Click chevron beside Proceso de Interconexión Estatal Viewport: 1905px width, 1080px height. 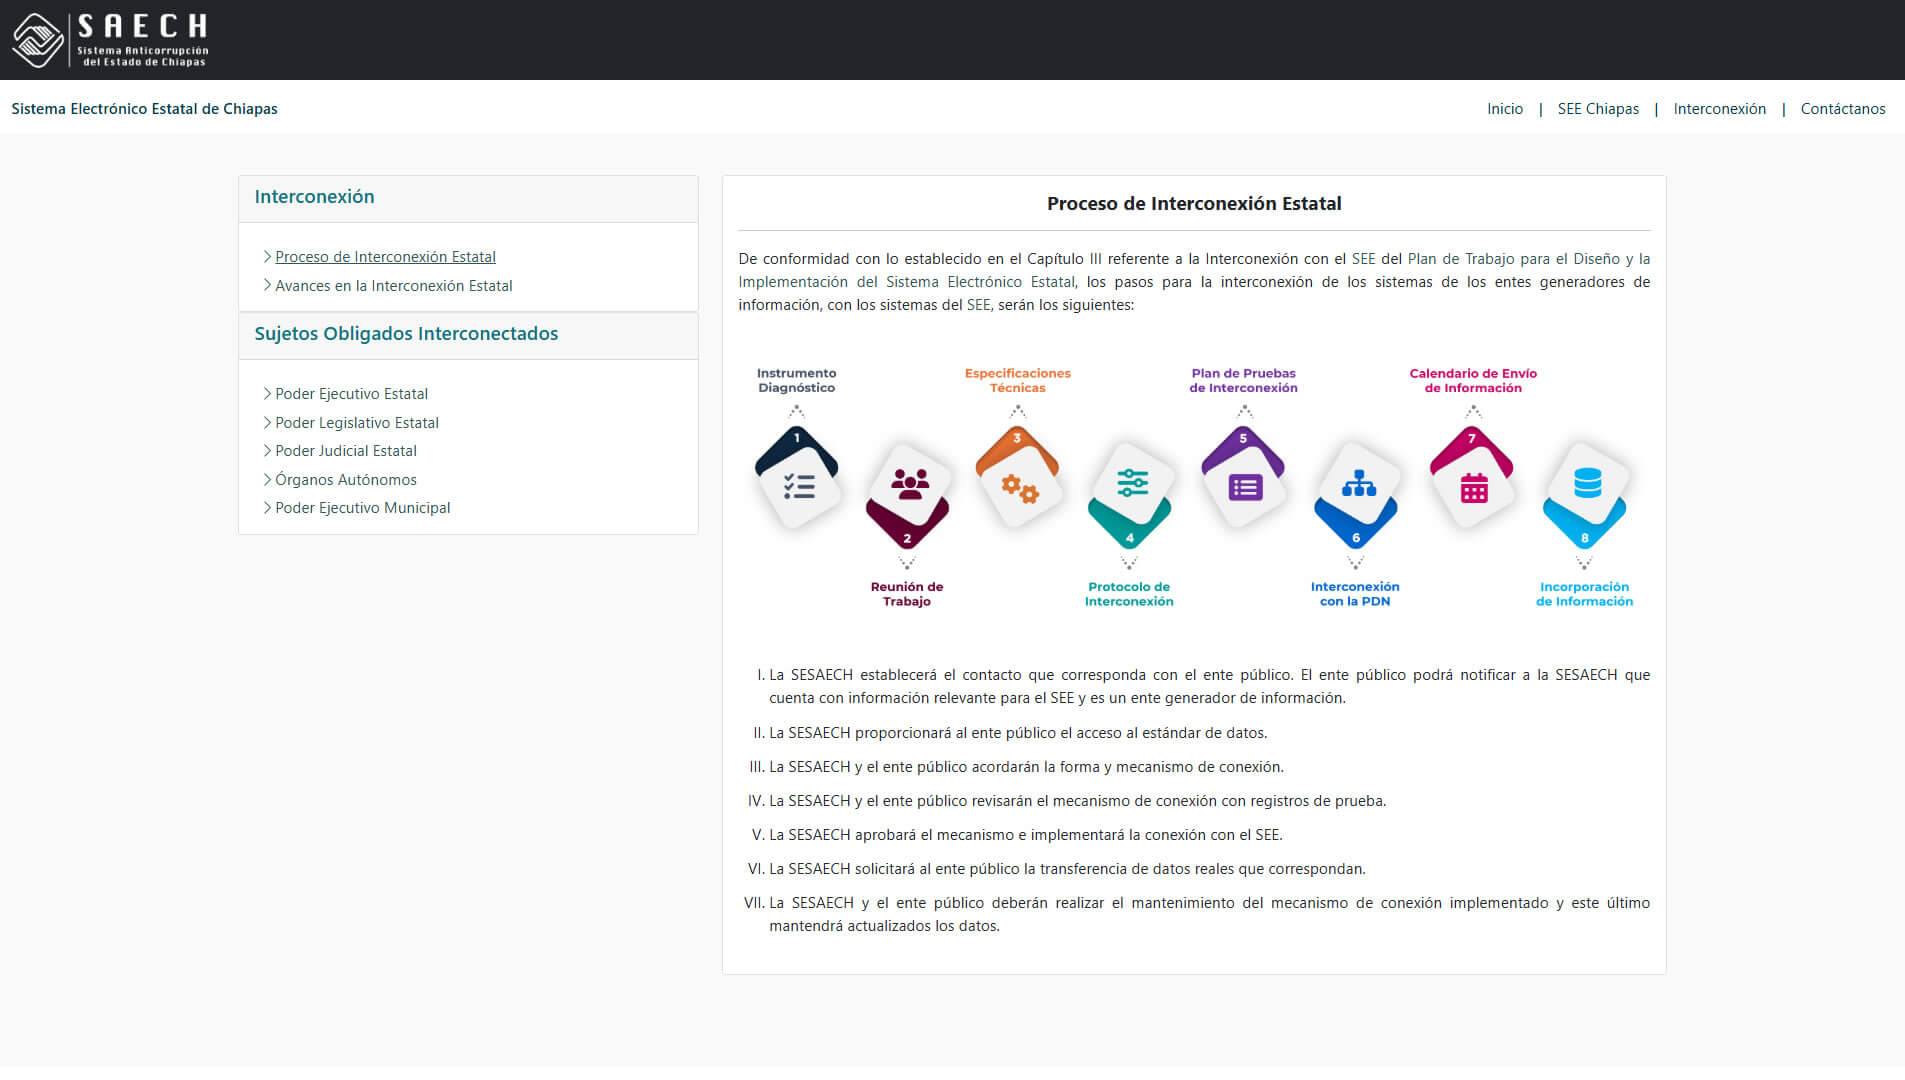tap(267, 257)
